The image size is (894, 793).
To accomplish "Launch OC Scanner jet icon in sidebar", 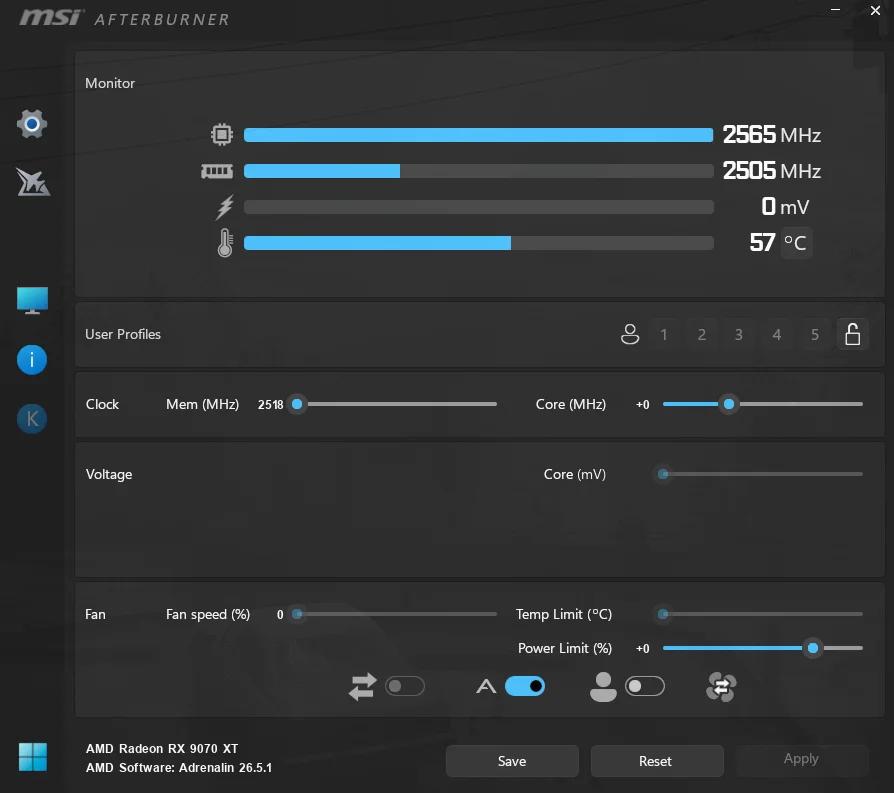I will pyautogui.click(x=32, y=182).
